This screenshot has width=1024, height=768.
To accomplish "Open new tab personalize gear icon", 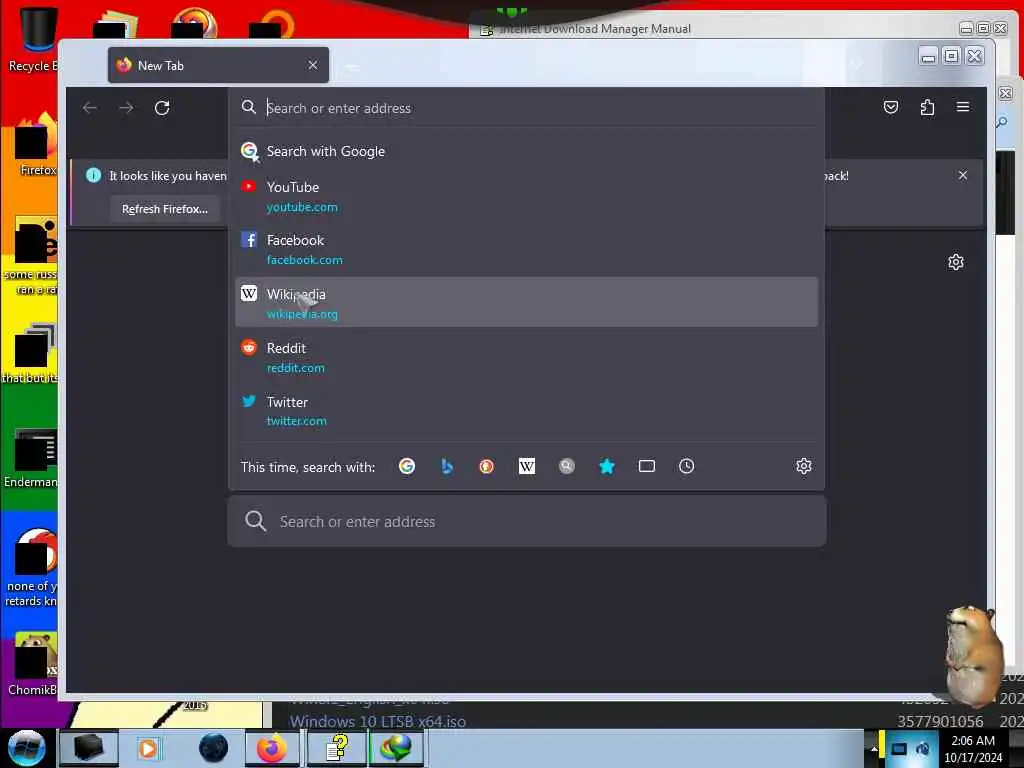I will pos(956,263).
